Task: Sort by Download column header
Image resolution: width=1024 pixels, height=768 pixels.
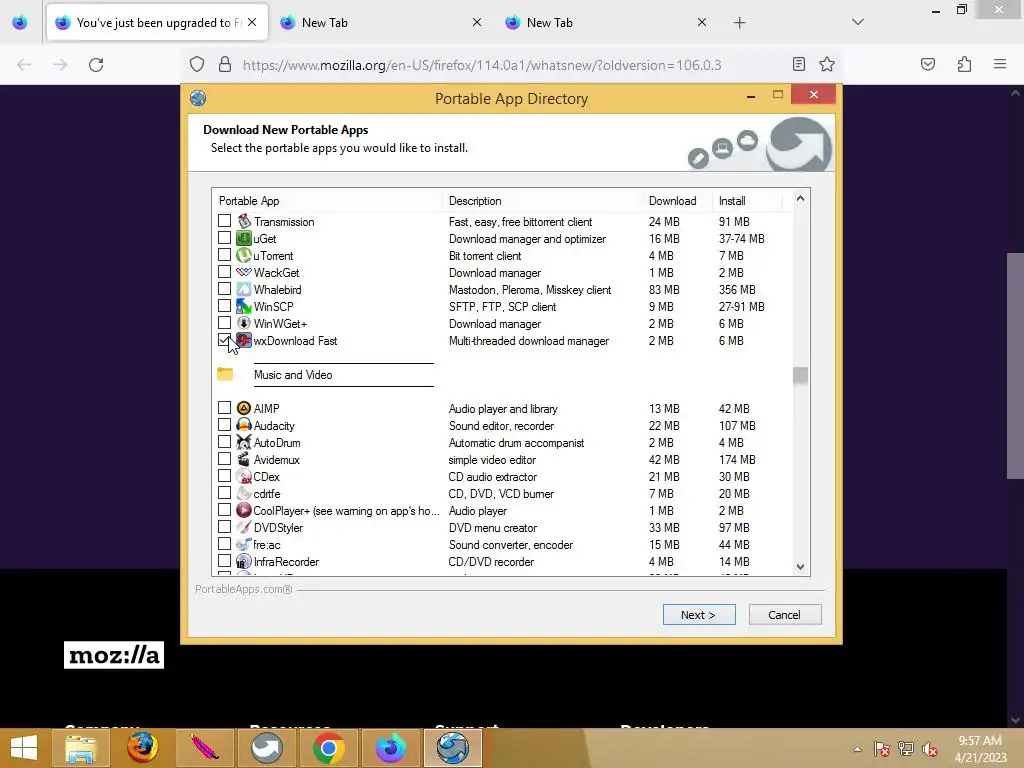Action: coord(677,200)
